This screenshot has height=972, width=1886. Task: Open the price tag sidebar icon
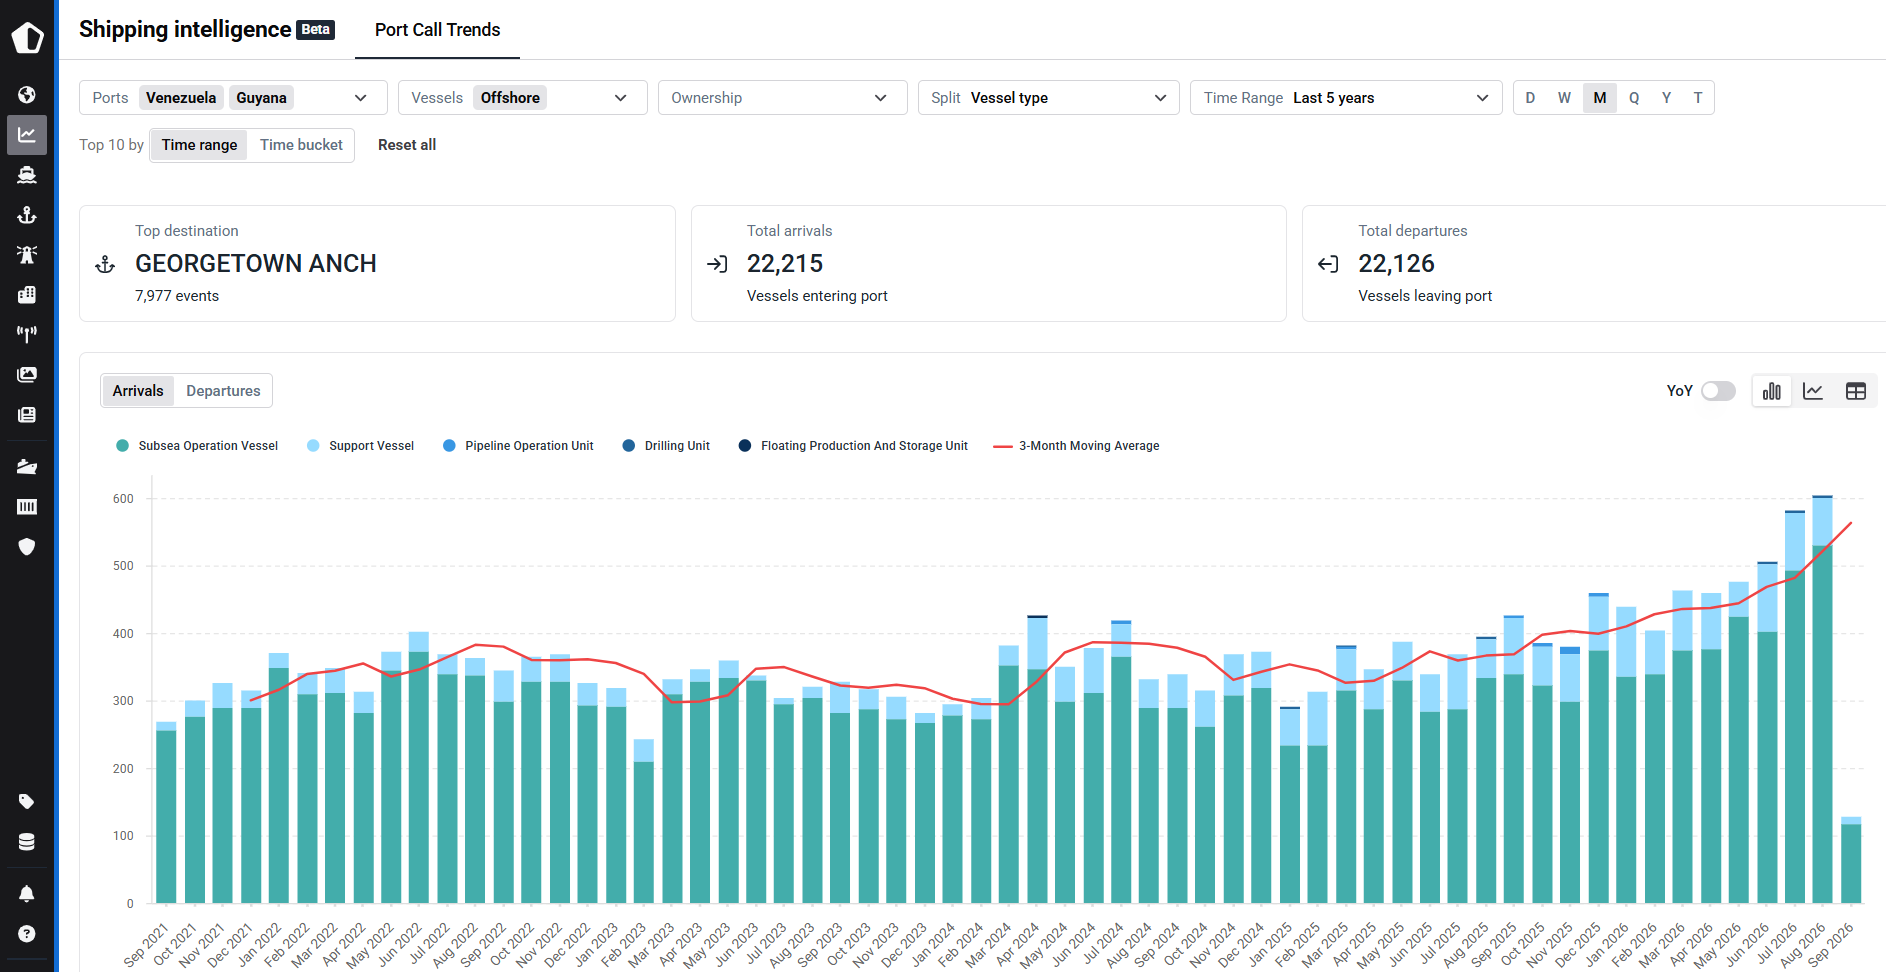click(x=27, y=802)
